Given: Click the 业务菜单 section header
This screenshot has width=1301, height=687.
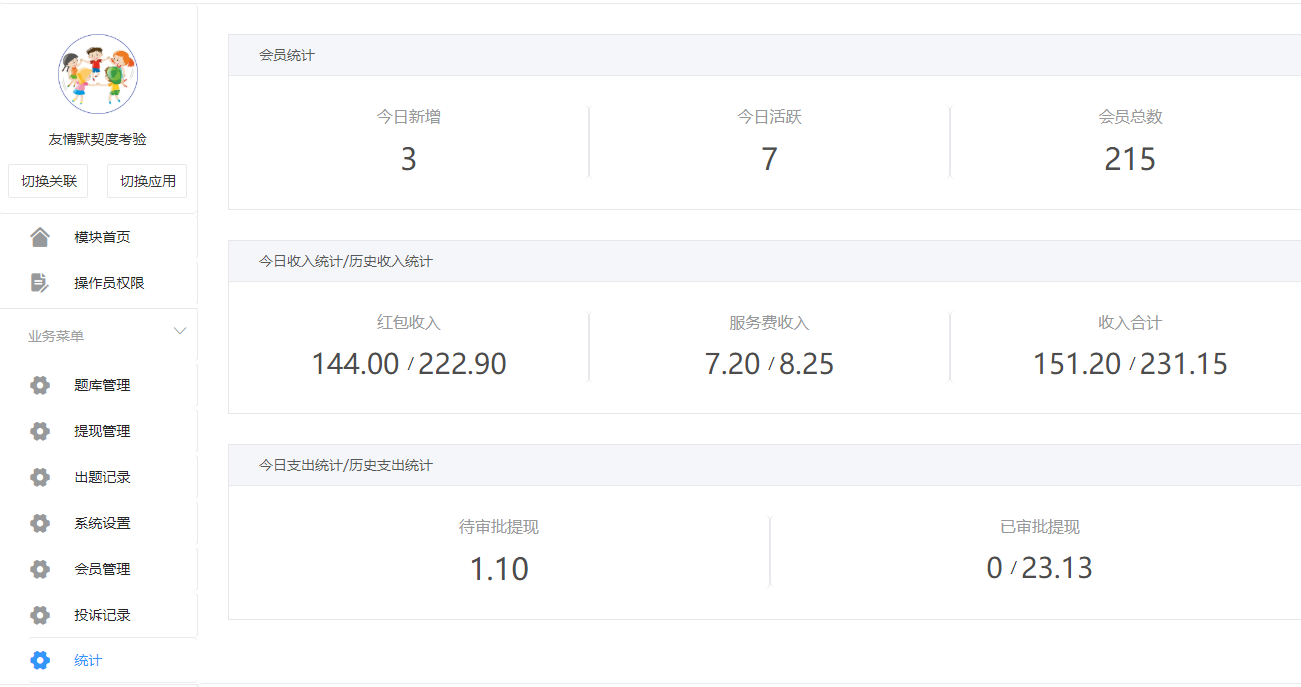Looking at the screenshot, I should pyautogui.click(x=56, y=336).
